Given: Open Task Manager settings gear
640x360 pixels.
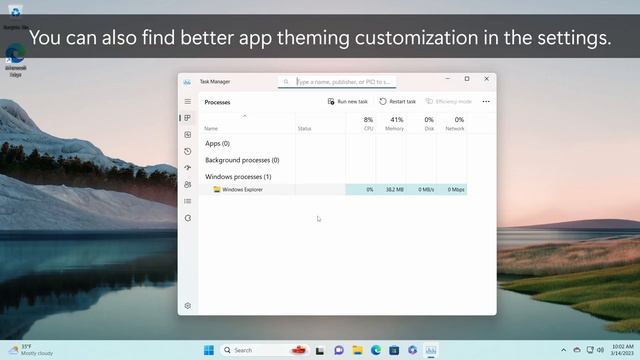Looking at the screenshot, I should (188, 306).
